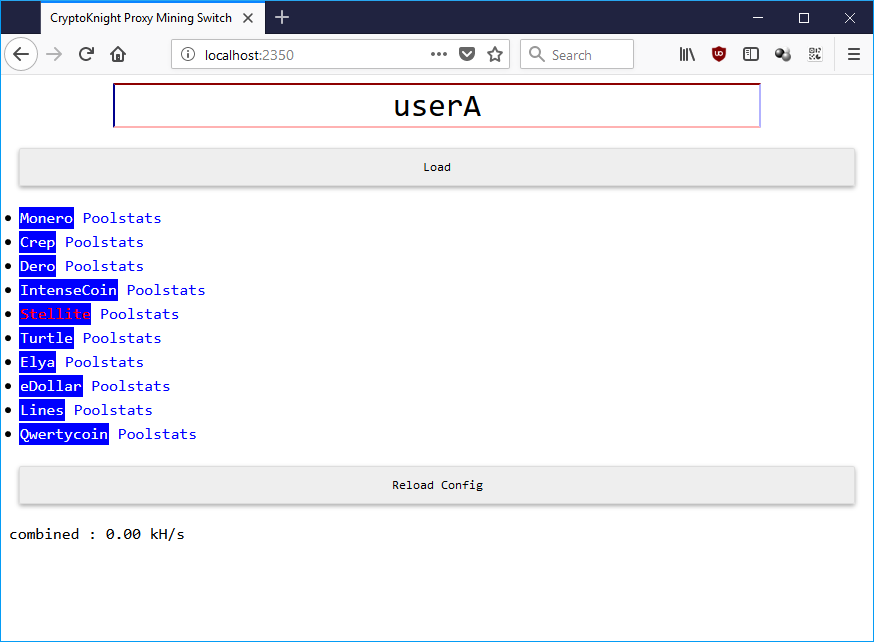Click the Load button

[437, 167]
